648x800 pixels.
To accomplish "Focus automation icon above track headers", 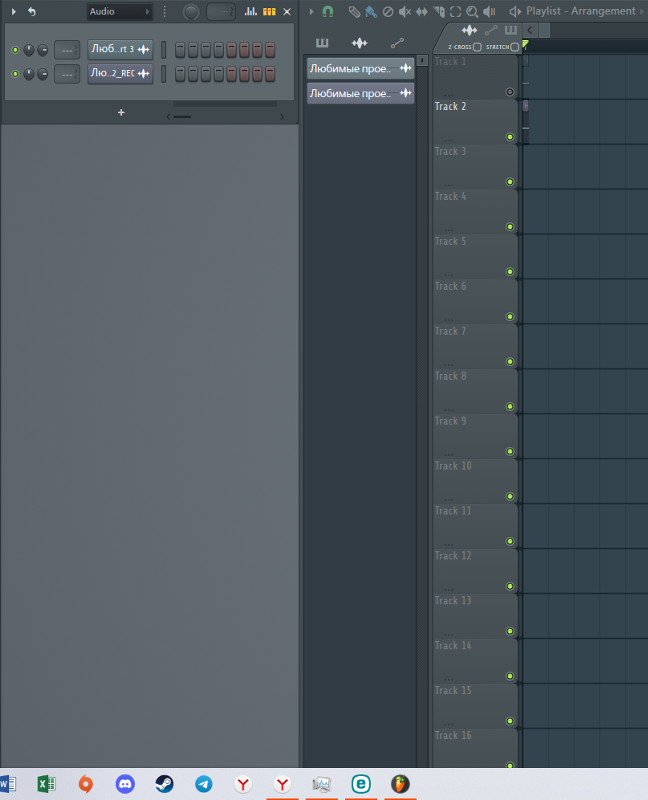I will (491, 31).
